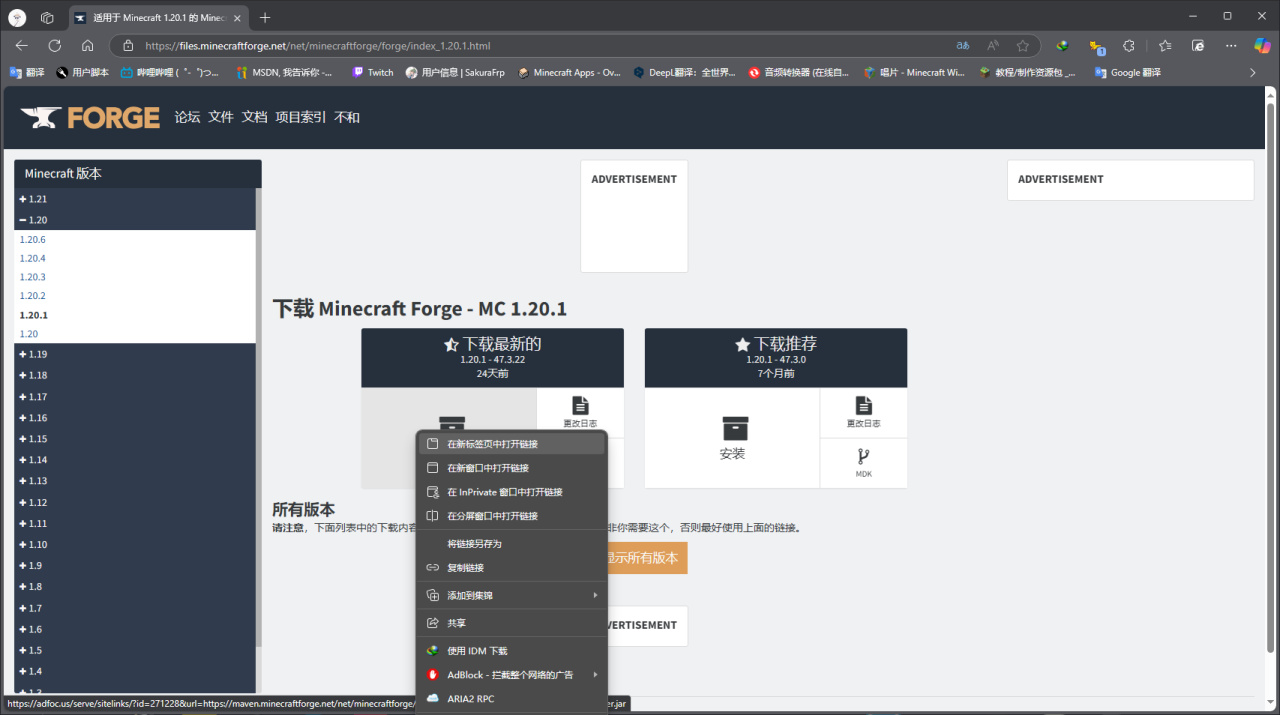Open the IE mode tab icon
The height and width of the screenshot is (715, 1280).
(1198, 46)
